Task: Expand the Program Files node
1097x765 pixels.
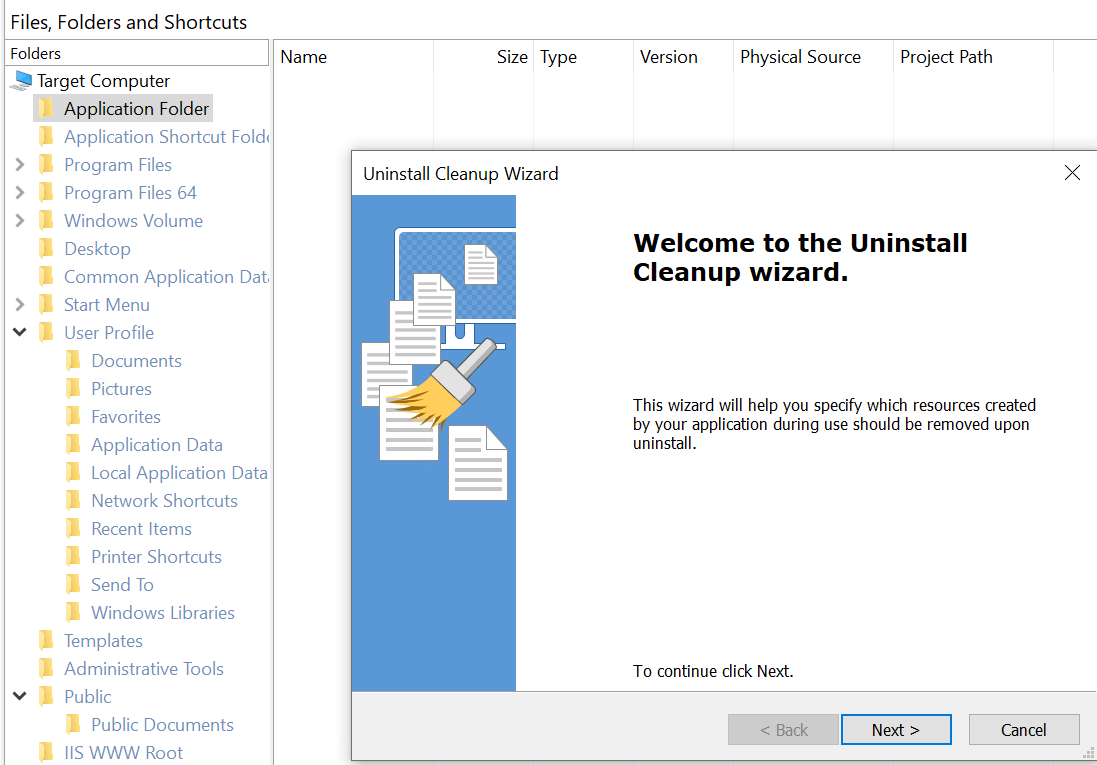Action: [20, 165]
